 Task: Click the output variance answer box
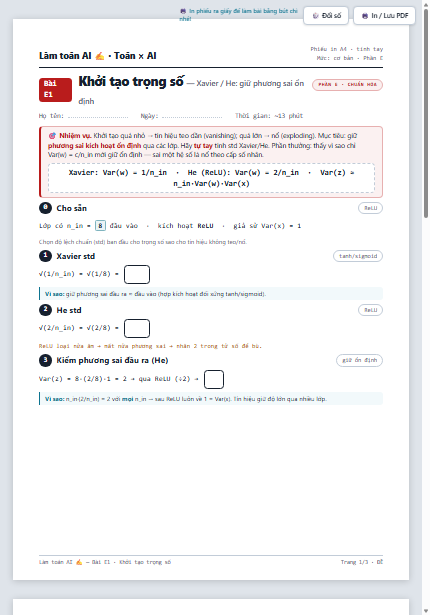[x=214, y=379]
